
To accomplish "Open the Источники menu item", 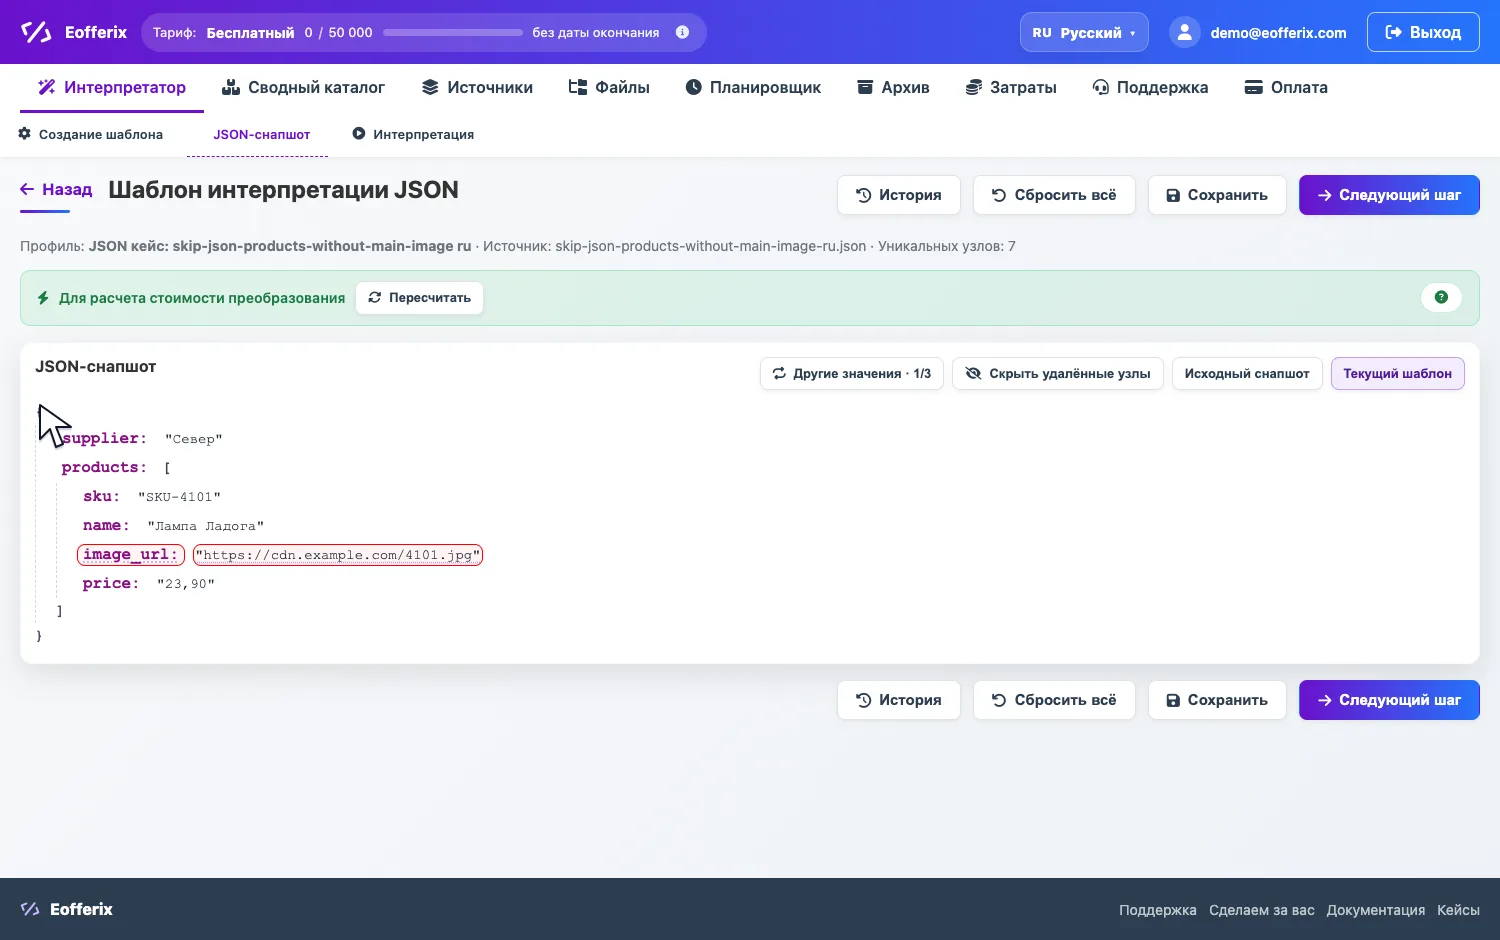I will pyautogui.click(x=477, y=87).
